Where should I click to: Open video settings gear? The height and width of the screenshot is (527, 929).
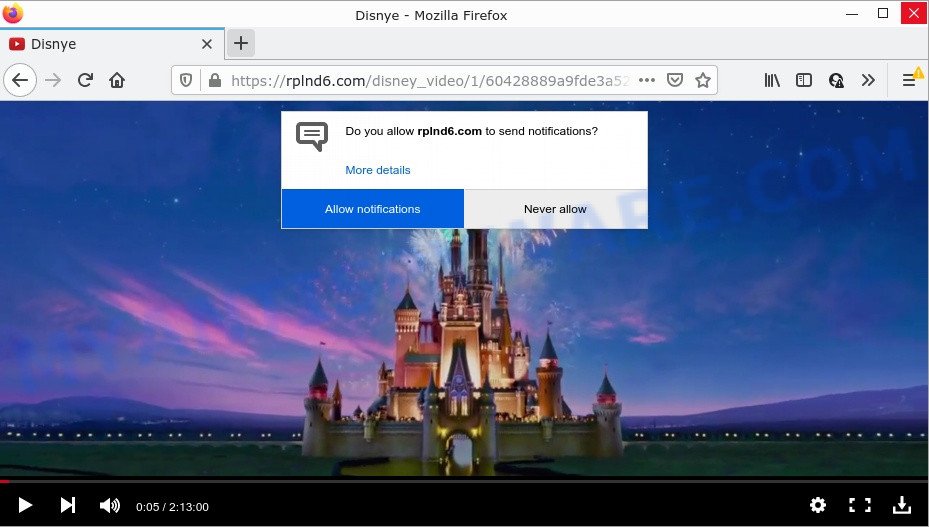[x=818, y=505]
